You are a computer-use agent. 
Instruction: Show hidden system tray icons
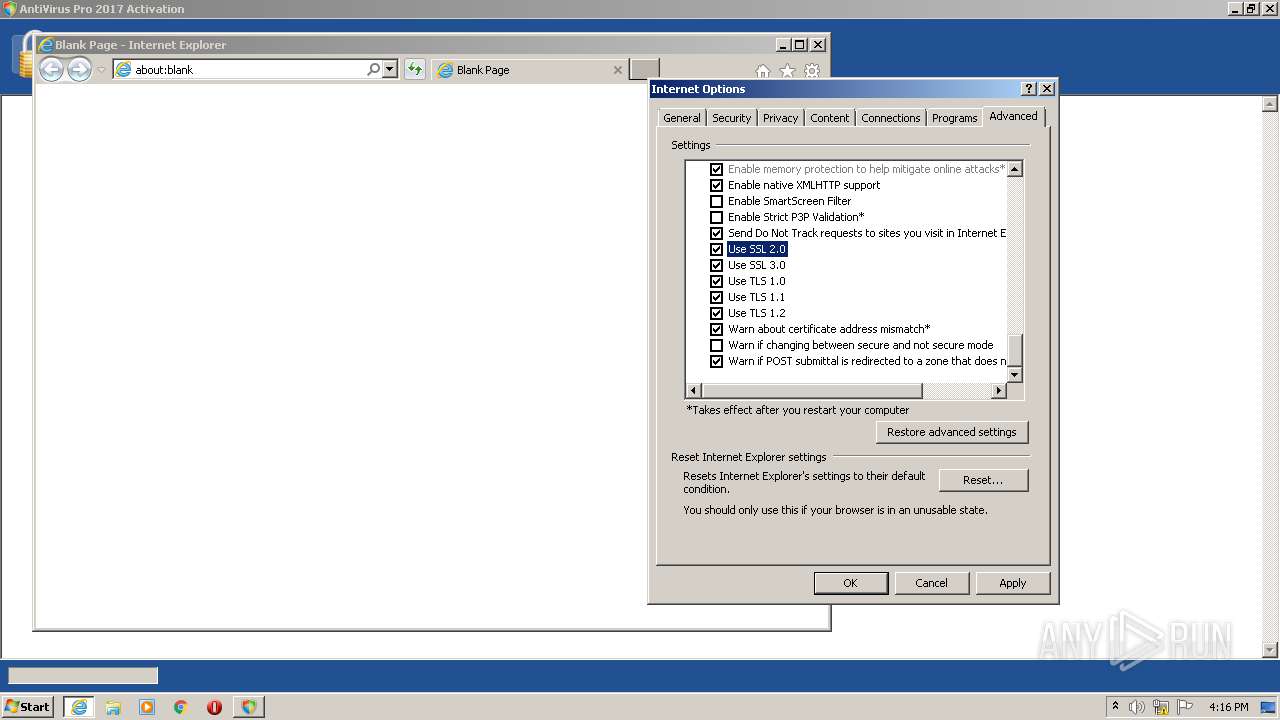coord(1116,706)
